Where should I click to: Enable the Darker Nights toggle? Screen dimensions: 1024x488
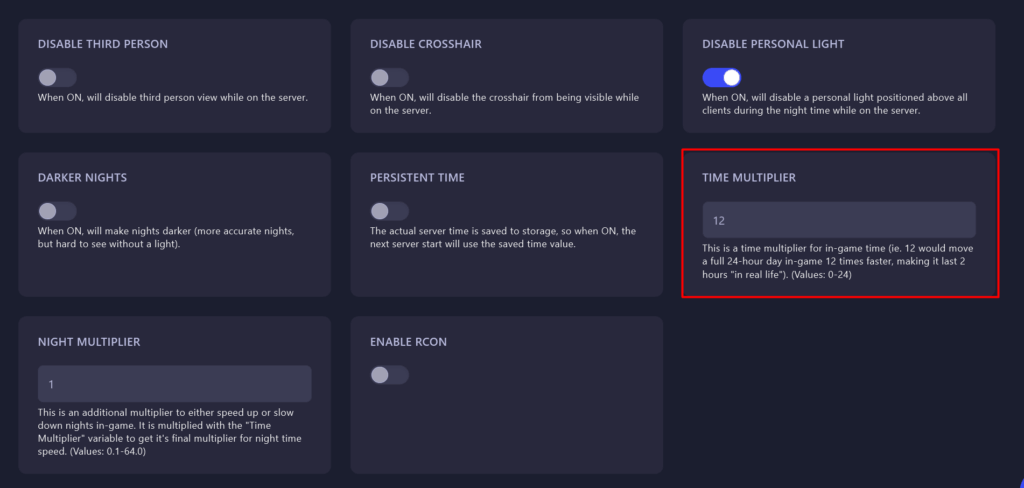click(x=57, y=211)
